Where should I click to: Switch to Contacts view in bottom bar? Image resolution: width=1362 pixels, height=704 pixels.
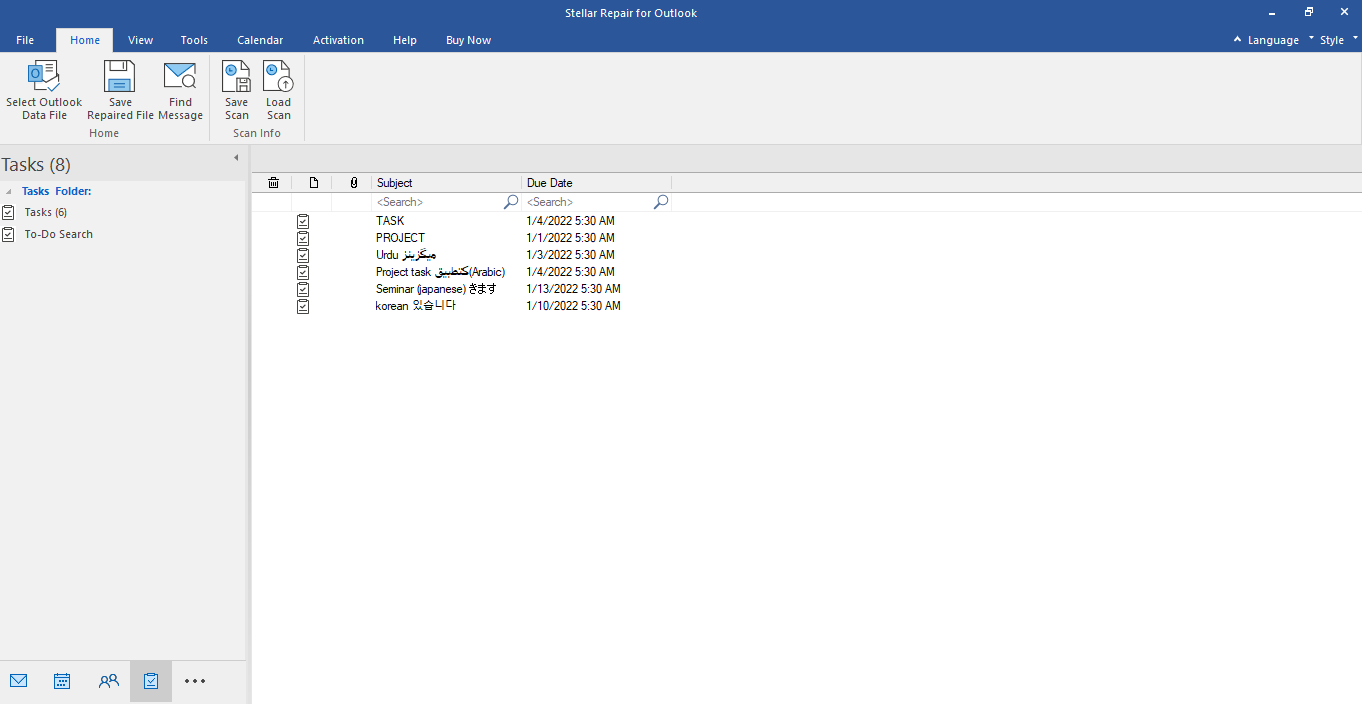click(x=108, y=681)
